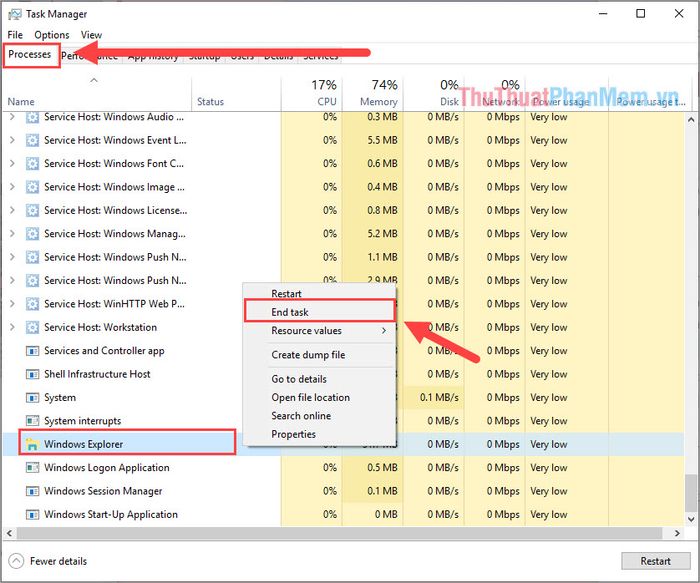Select Open file location menu entry
The width and height of the screenshot is (700, 583).
click(319, 397)
